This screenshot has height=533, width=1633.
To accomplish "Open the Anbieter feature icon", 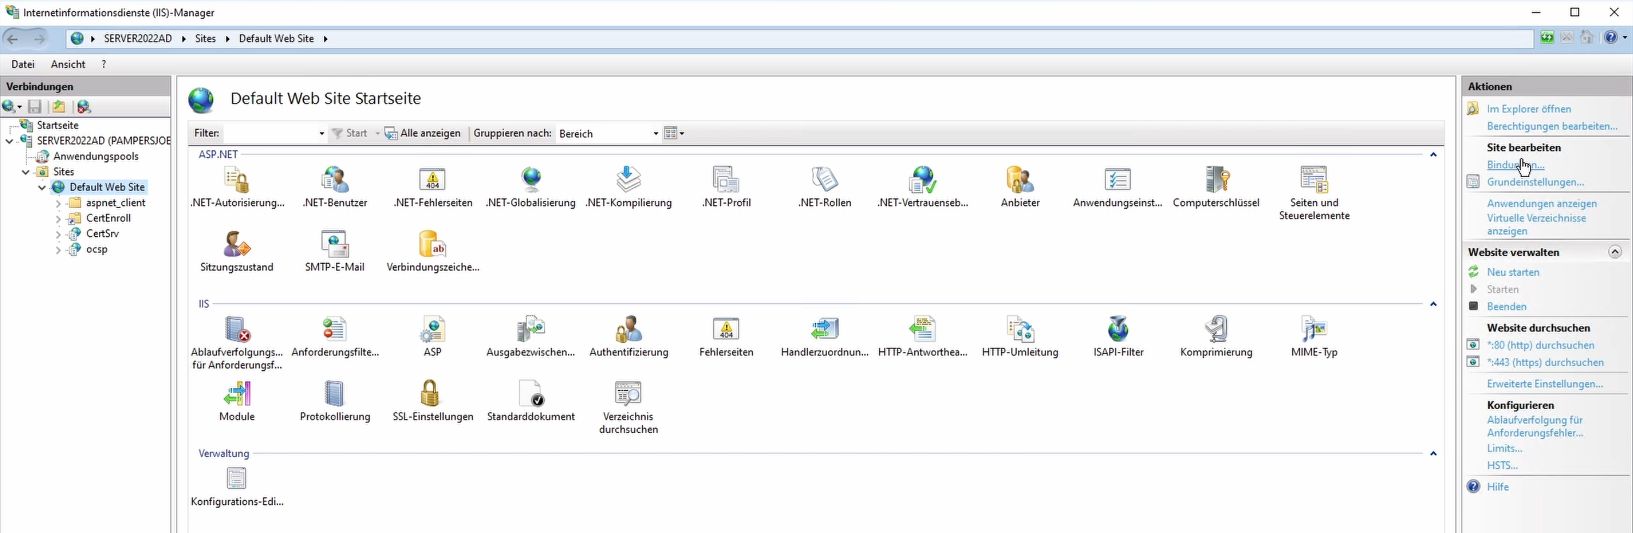I will 1020,180.
